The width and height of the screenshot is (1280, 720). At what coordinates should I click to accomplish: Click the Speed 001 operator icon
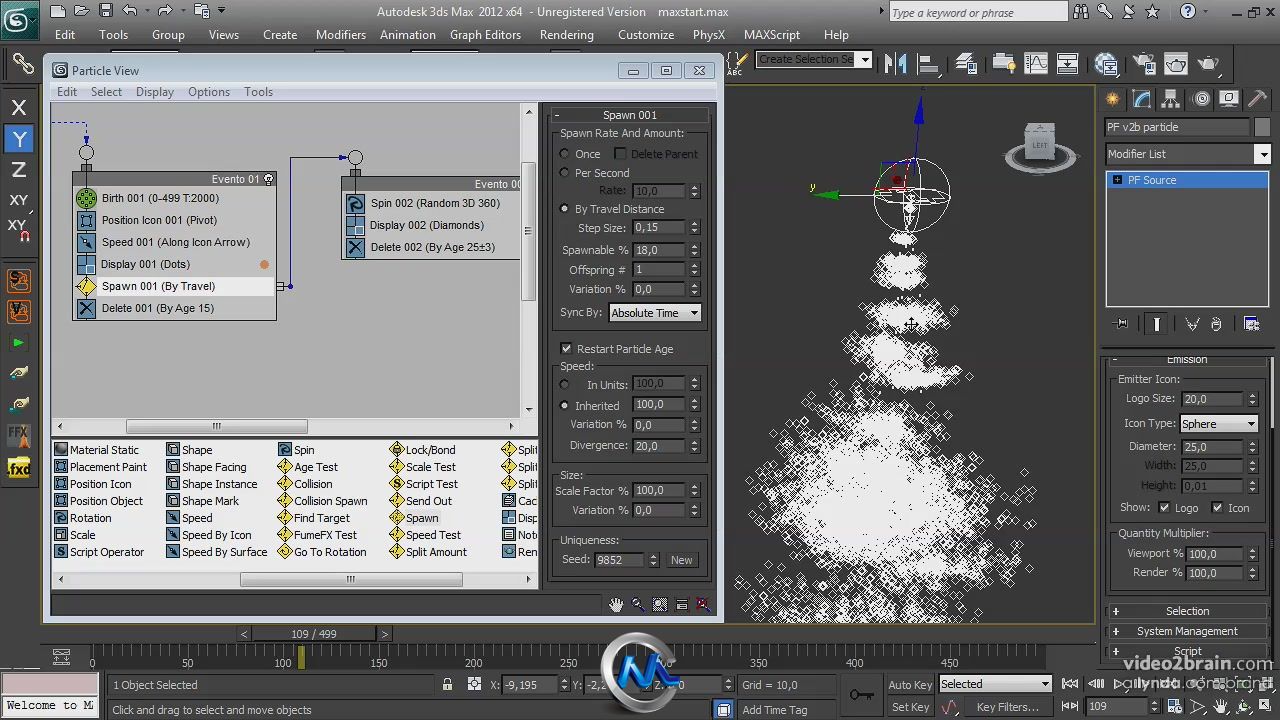tap(87, 242)
